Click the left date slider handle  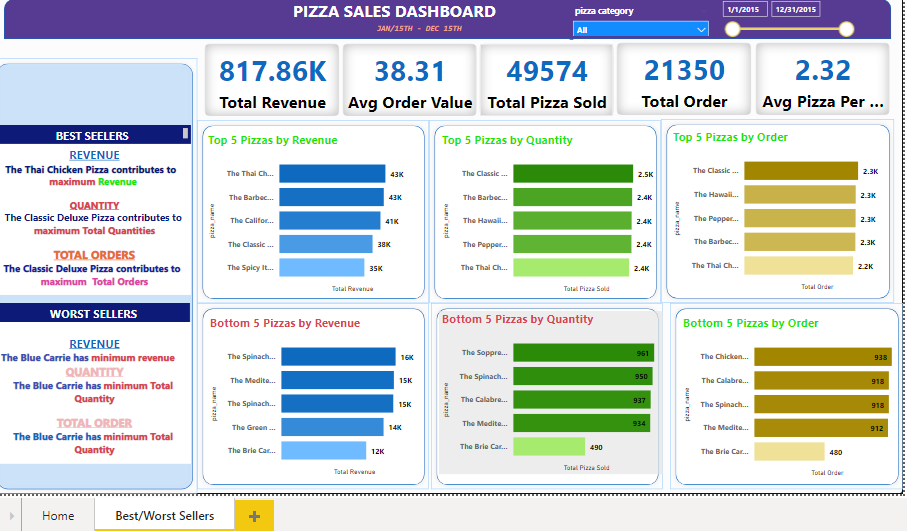click(733, 29)
